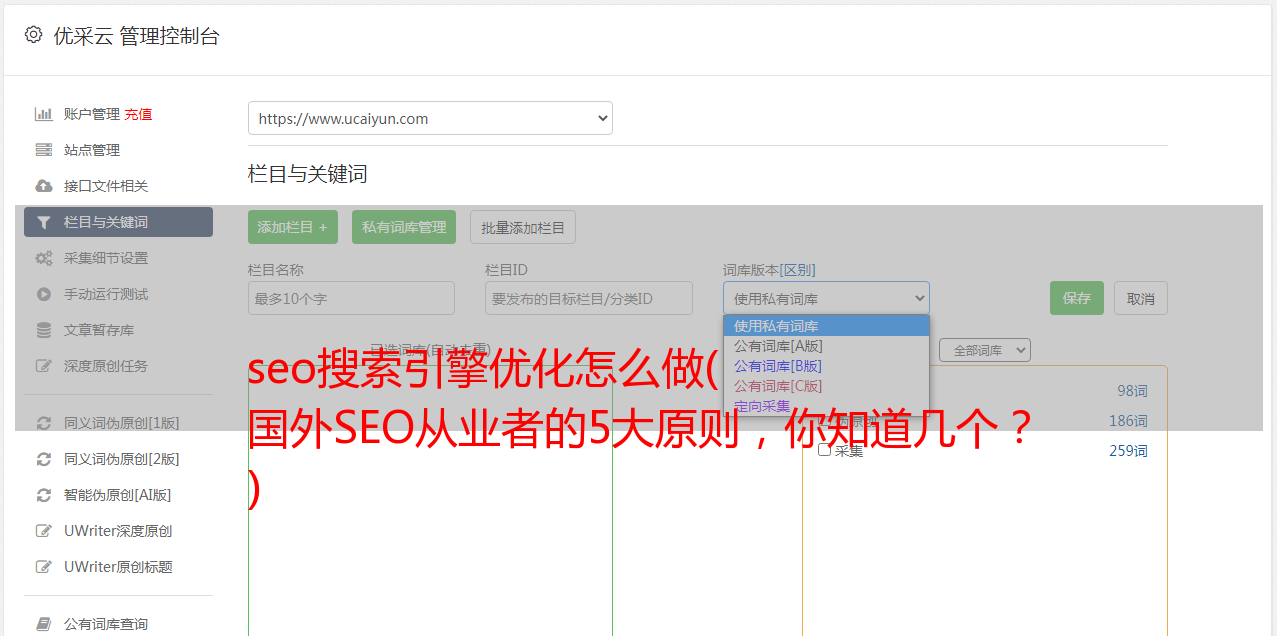Focus the 栏目名称 input field
The height and width of the screenshot is (636, 1277).
[x=351, y=298]
